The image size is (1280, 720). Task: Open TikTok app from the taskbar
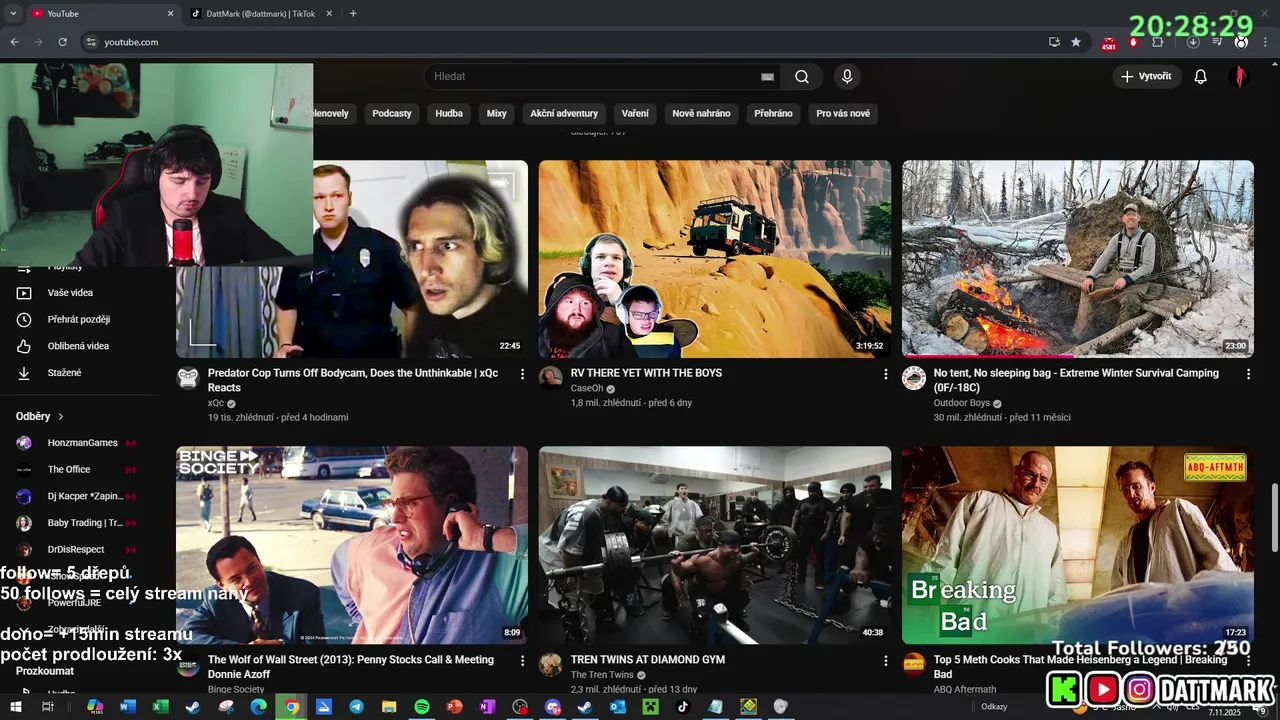click(x=683, y=707)
